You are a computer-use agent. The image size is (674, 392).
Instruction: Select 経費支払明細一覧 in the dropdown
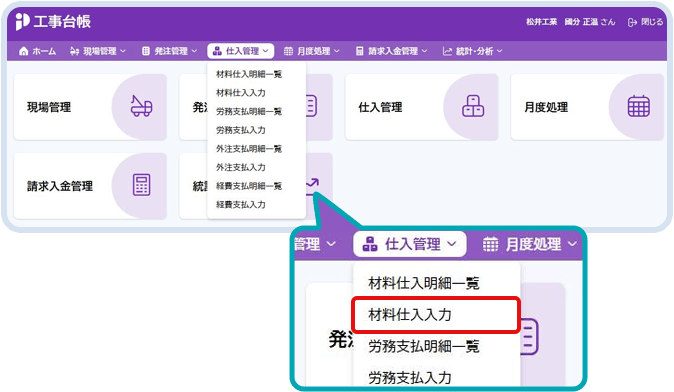coord(249,186)
